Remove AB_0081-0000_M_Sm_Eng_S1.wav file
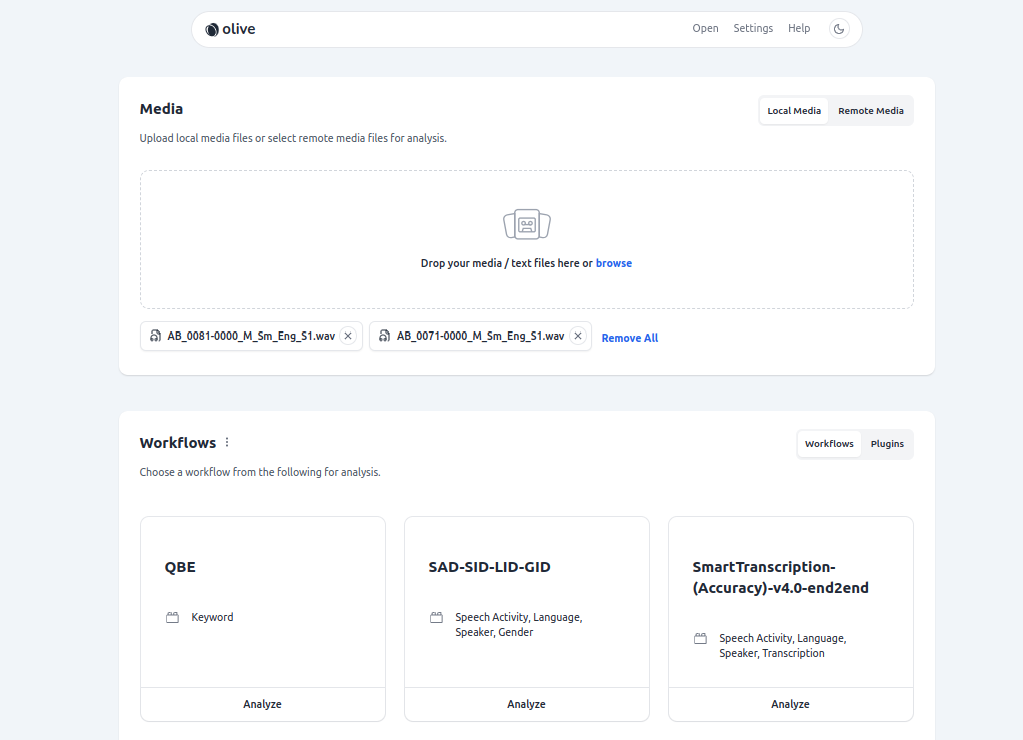This screenshot has height=740, width=1023. (348, 336)
